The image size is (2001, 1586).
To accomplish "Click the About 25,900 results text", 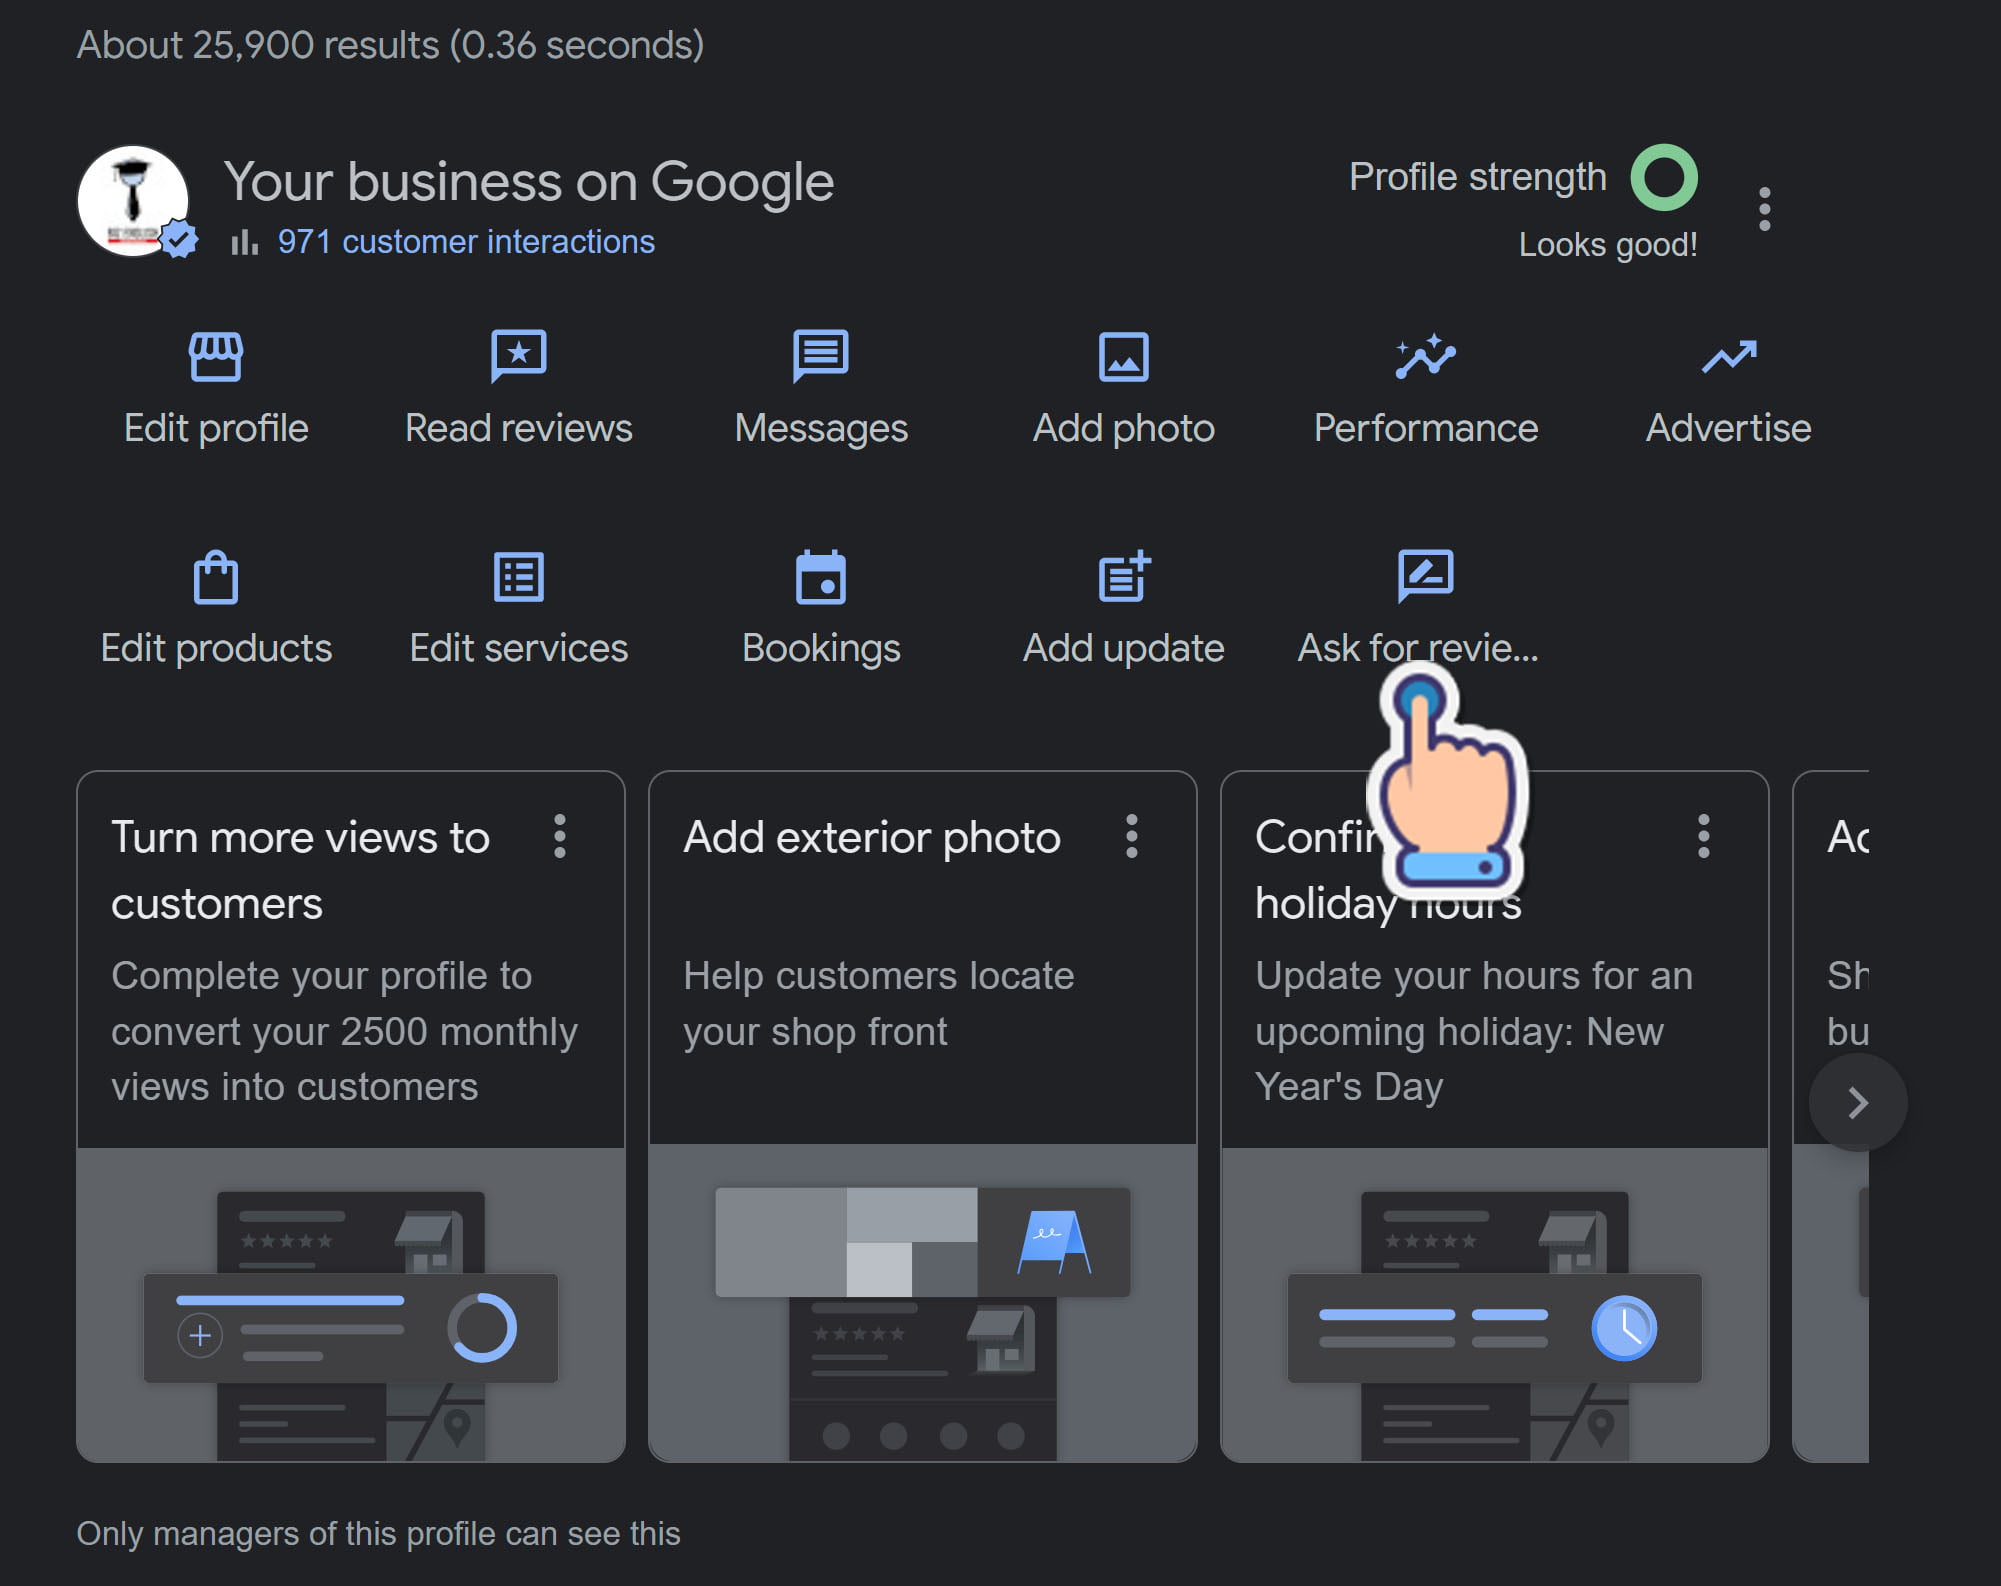I will 391,45.
